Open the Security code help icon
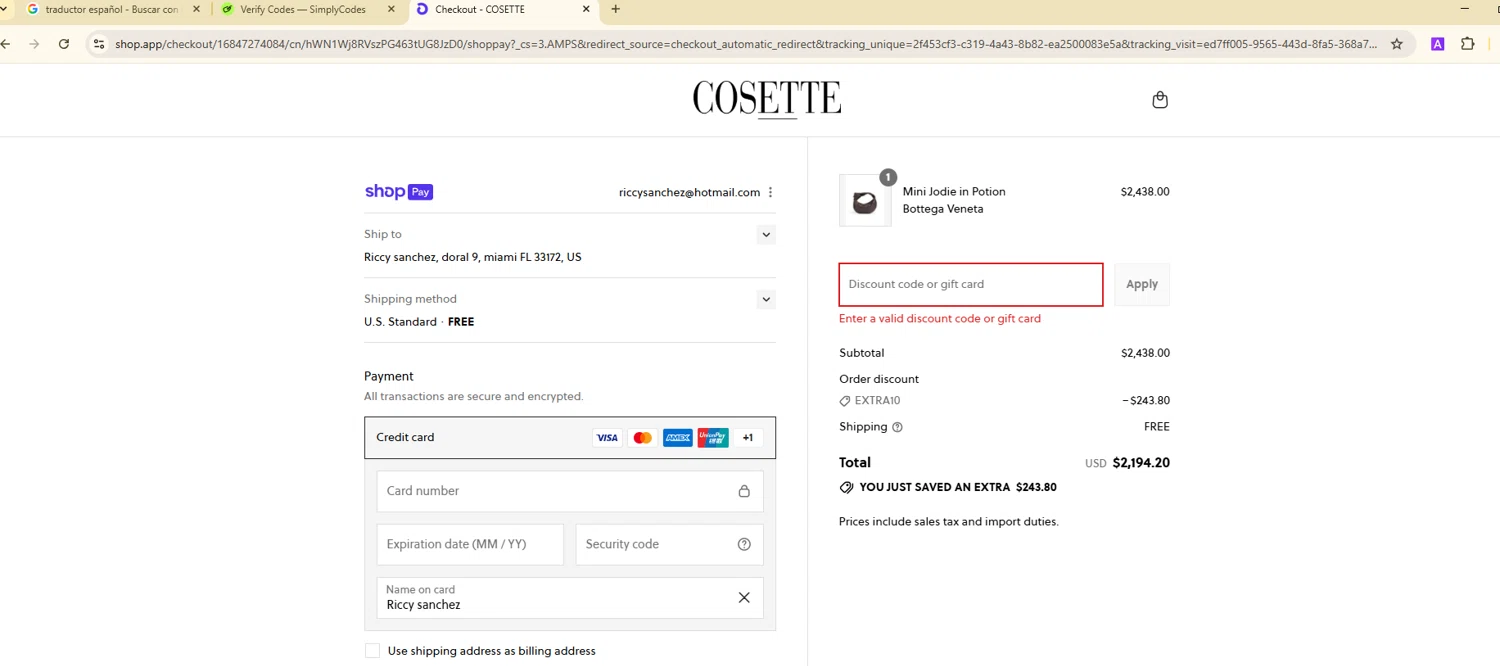 tap(744, 544)
